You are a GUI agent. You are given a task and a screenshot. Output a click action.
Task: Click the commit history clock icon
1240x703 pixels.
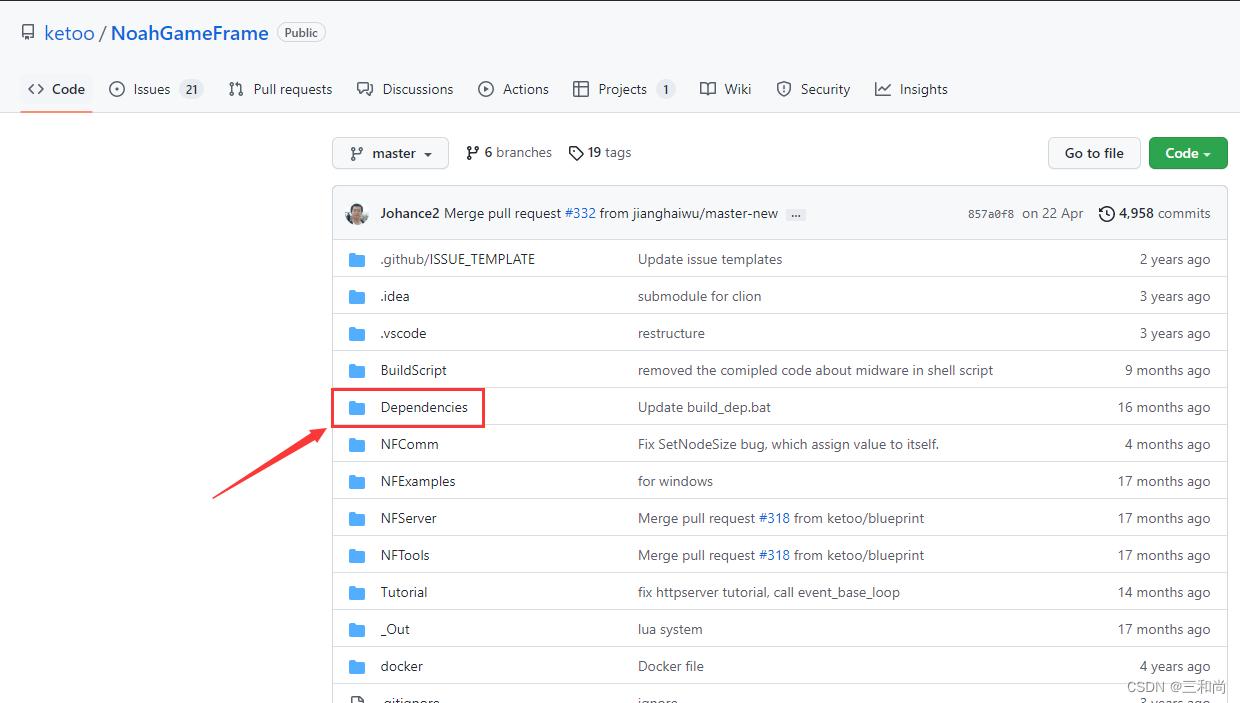pos(1106,214)
